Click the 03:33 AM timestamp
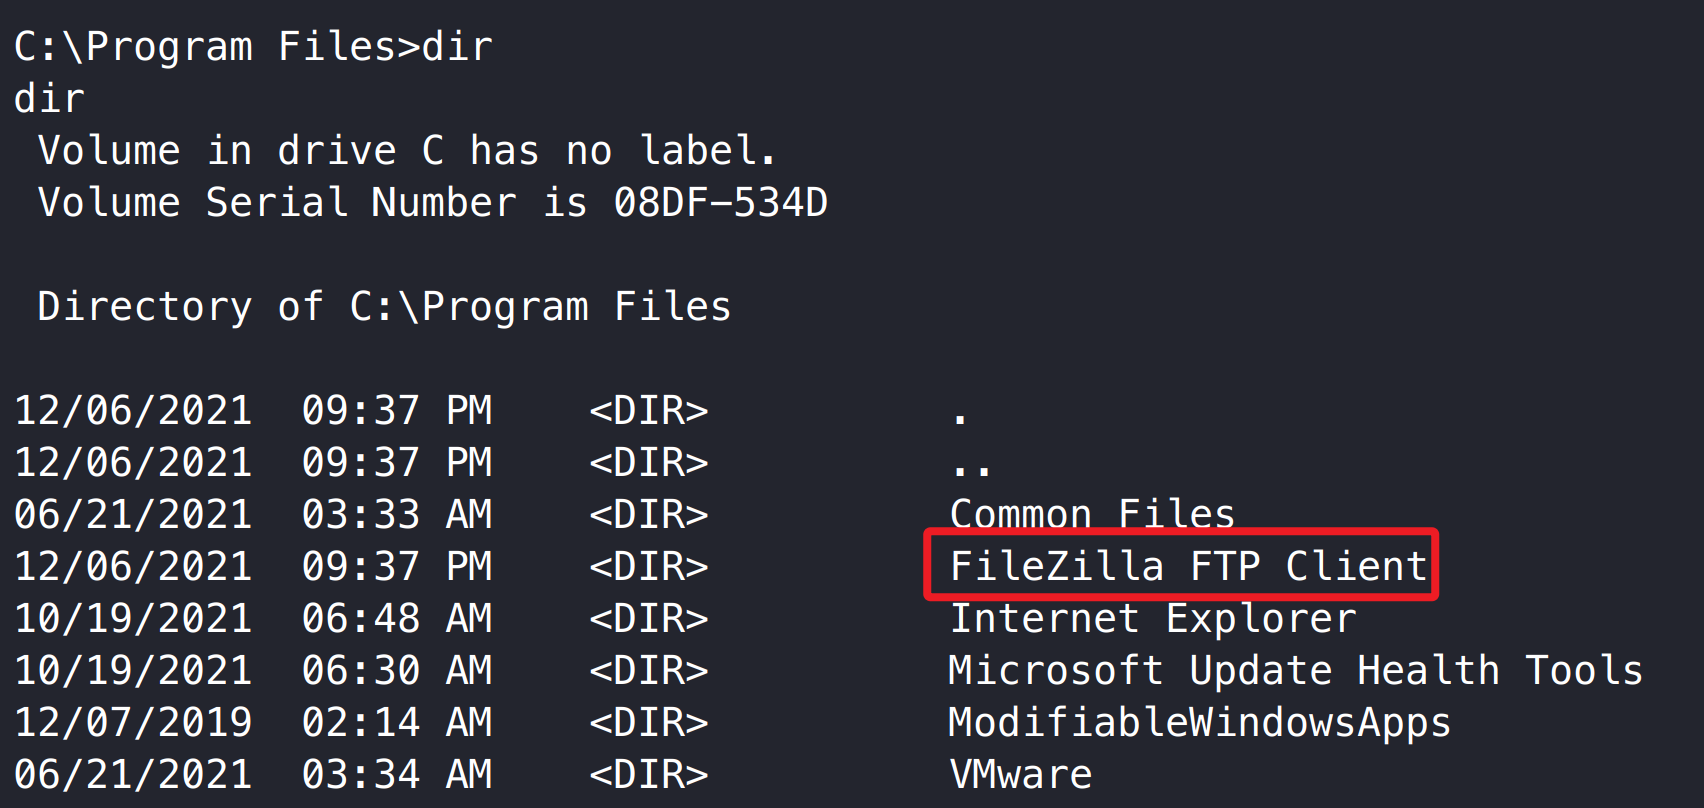 tap(396, 514)
